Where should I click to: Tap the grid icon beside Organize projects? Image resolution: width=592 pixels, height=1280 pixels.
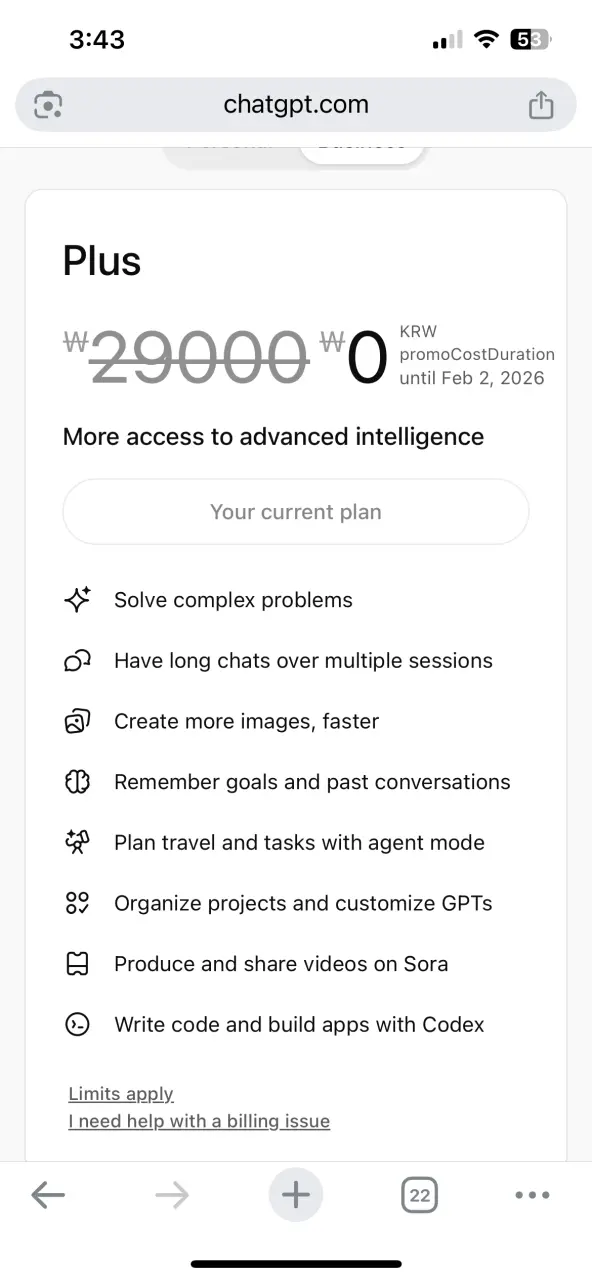pos(77,903)
